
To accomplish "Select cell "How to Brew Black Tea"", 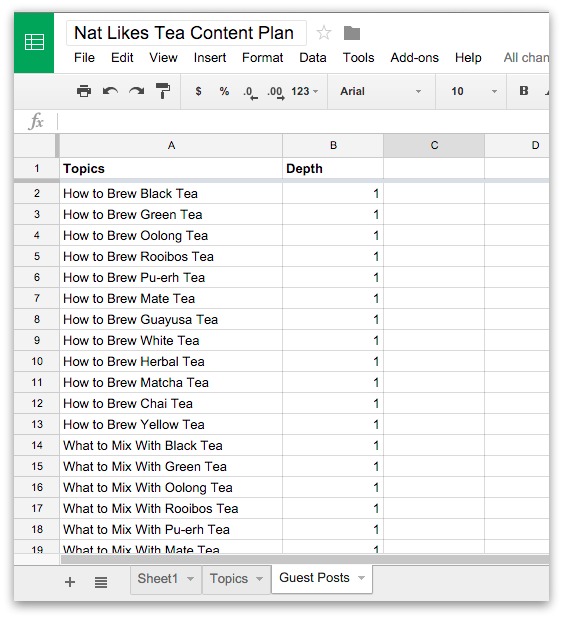I will point(171,193).
